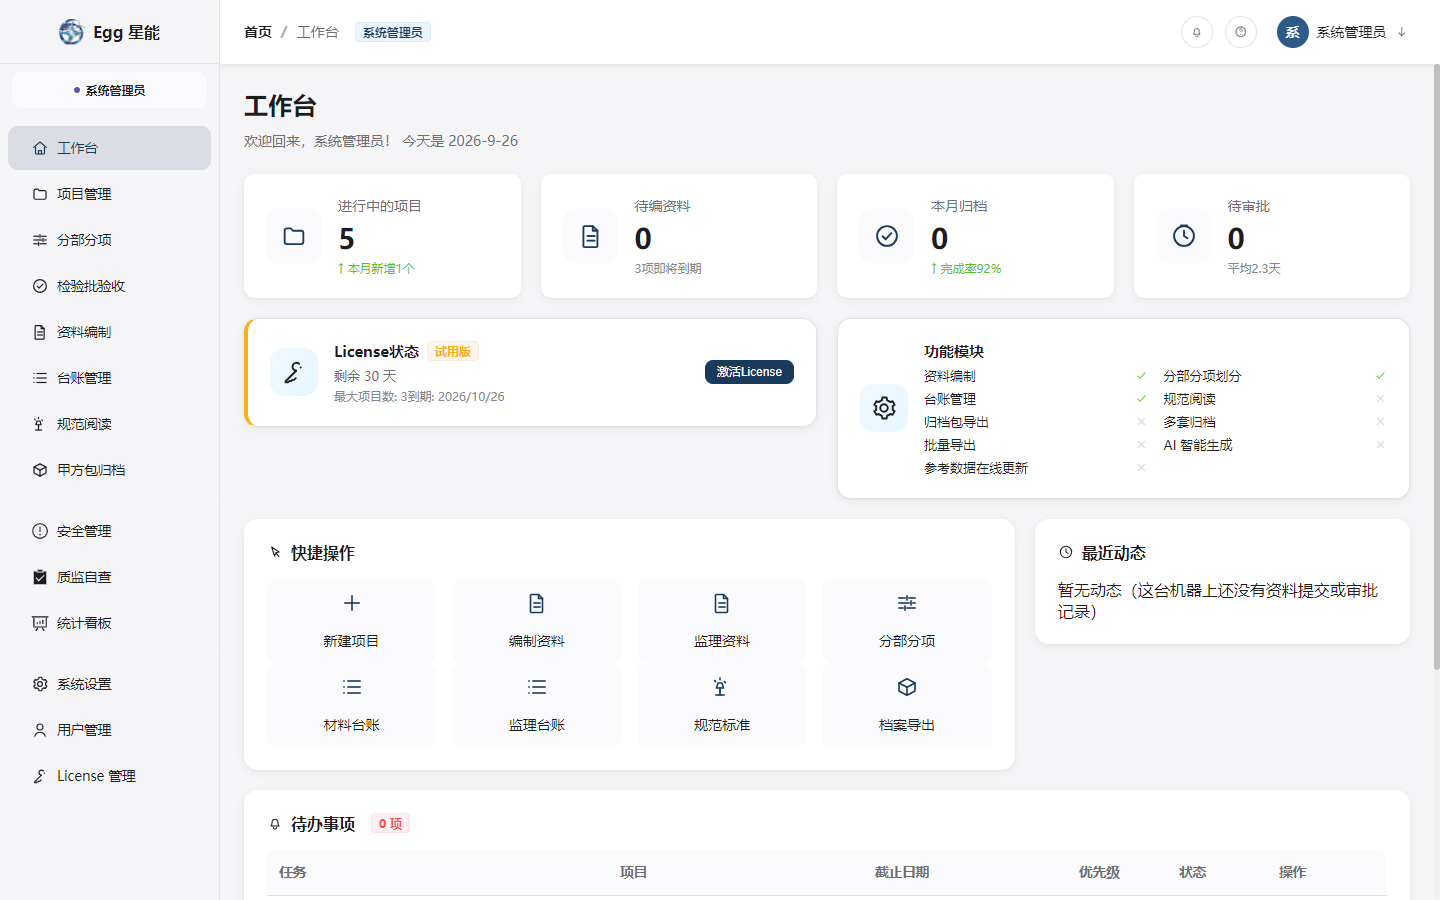Open 用户管理 in the sidebar
The image size is (1440, 900).
[x=109, y=730]
